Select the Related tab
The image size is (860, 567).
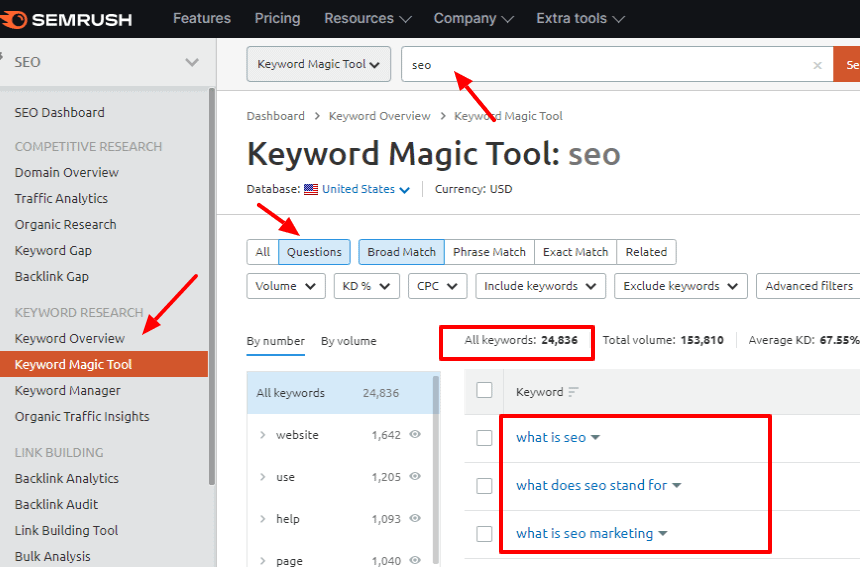[646, 252]
